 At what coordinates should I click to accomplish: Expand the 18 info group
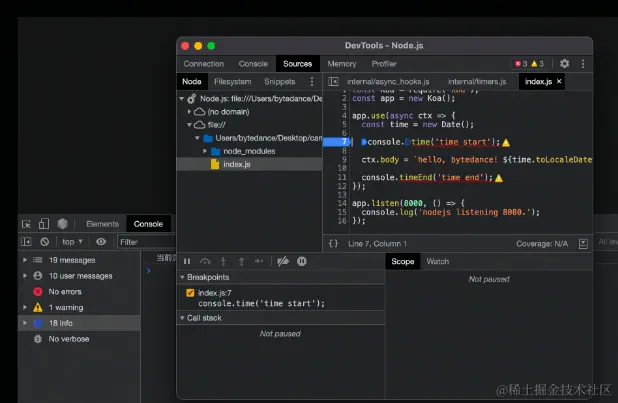click(x=25, y=323)
